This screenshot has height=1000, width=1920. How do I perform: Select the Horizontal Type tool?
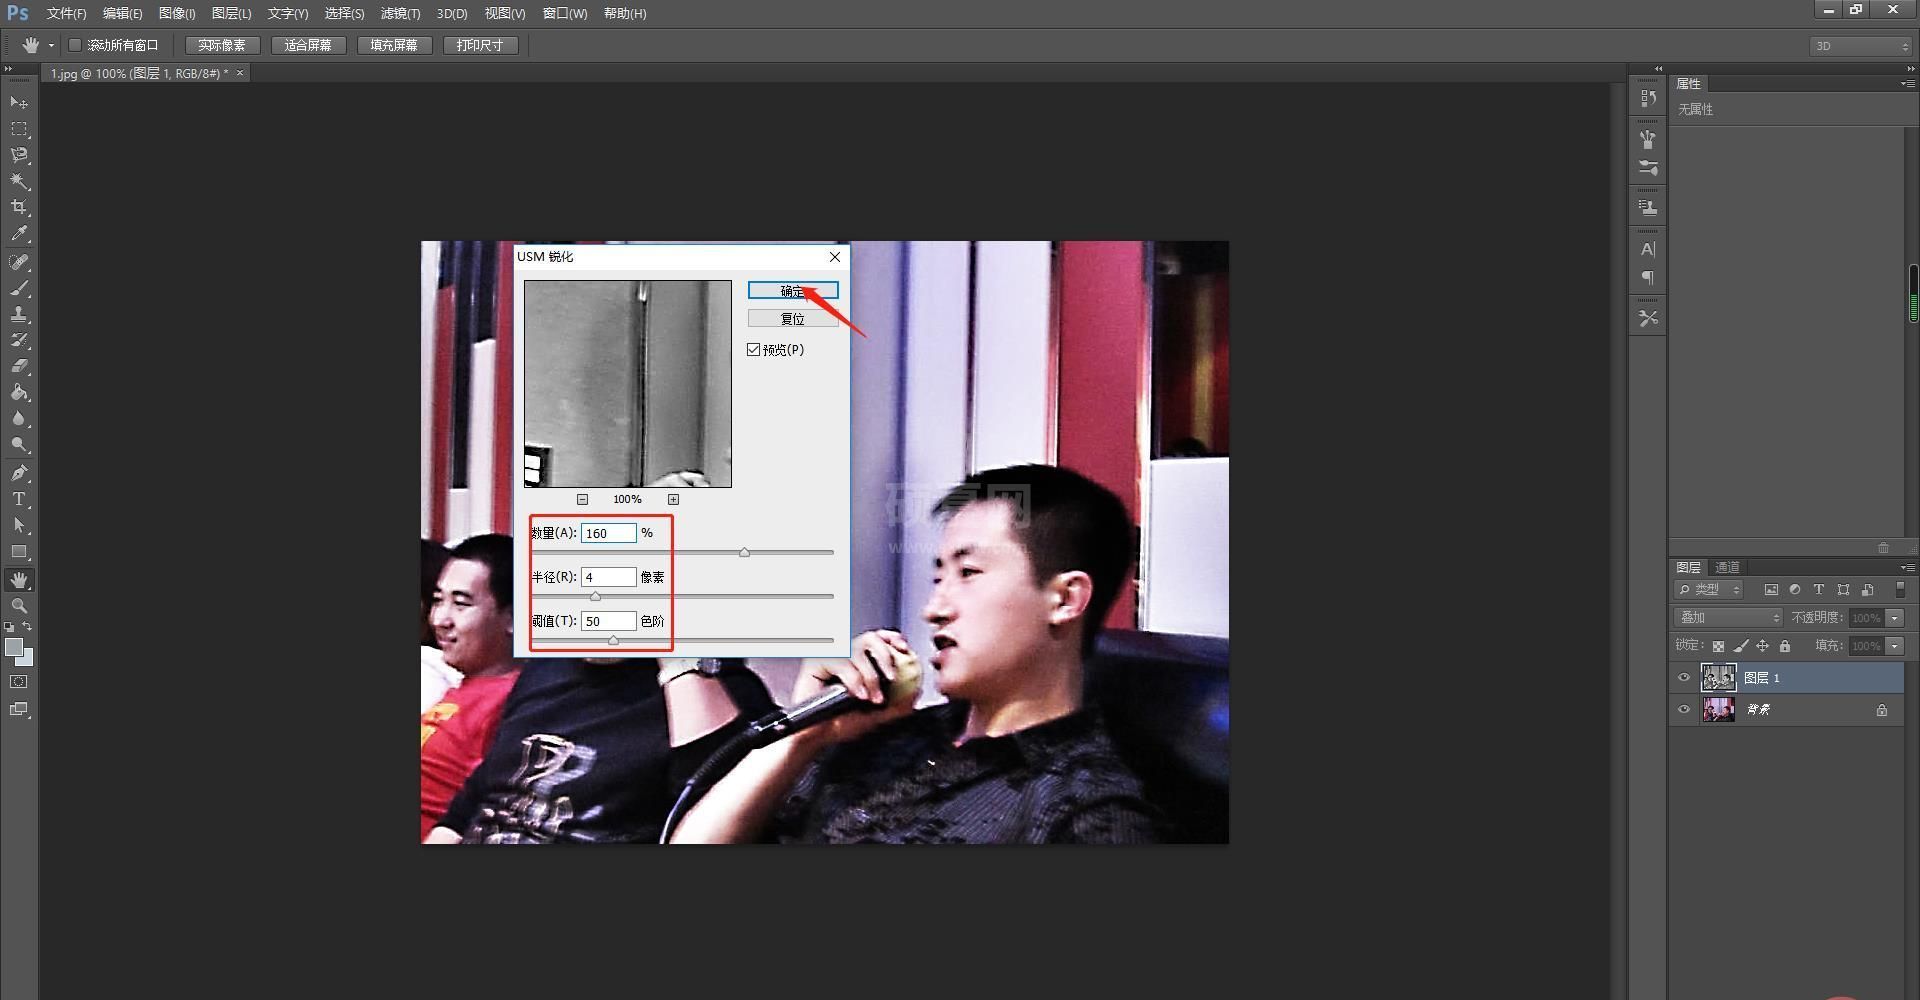[x=19, y=499]
